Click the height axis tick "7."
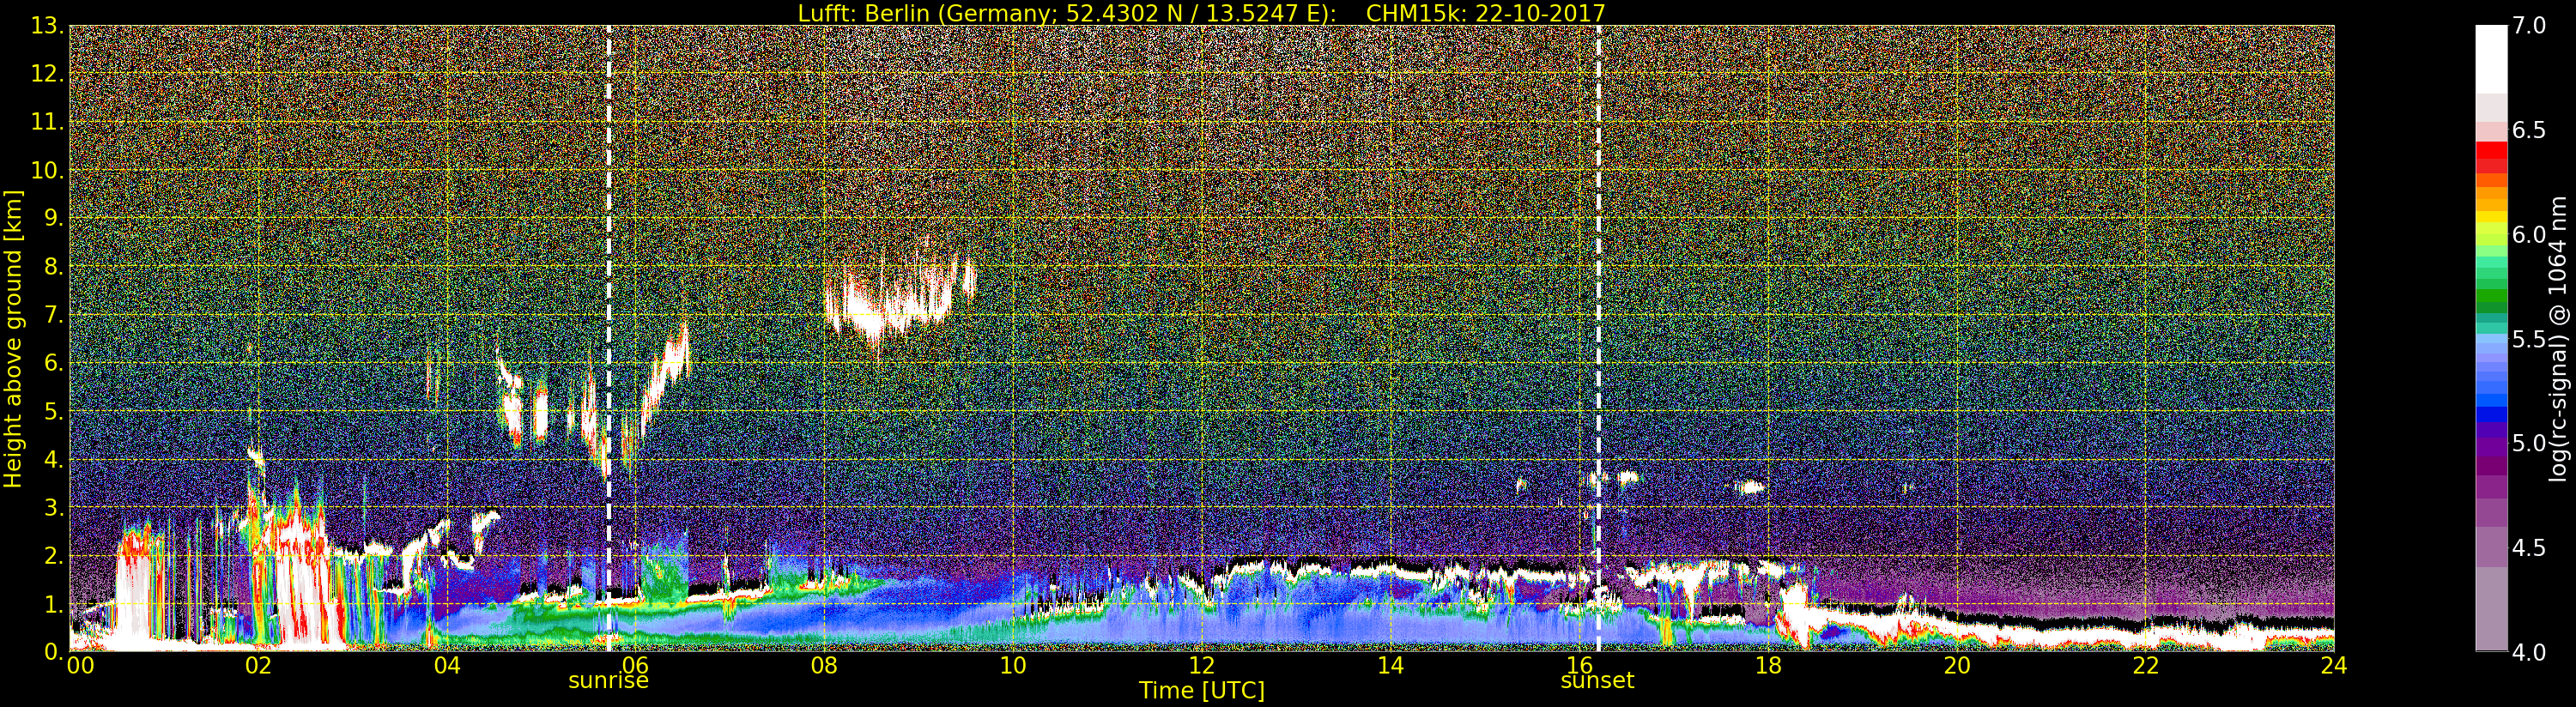This screenshot has height=707, width=2576. [x=53, y=315]
